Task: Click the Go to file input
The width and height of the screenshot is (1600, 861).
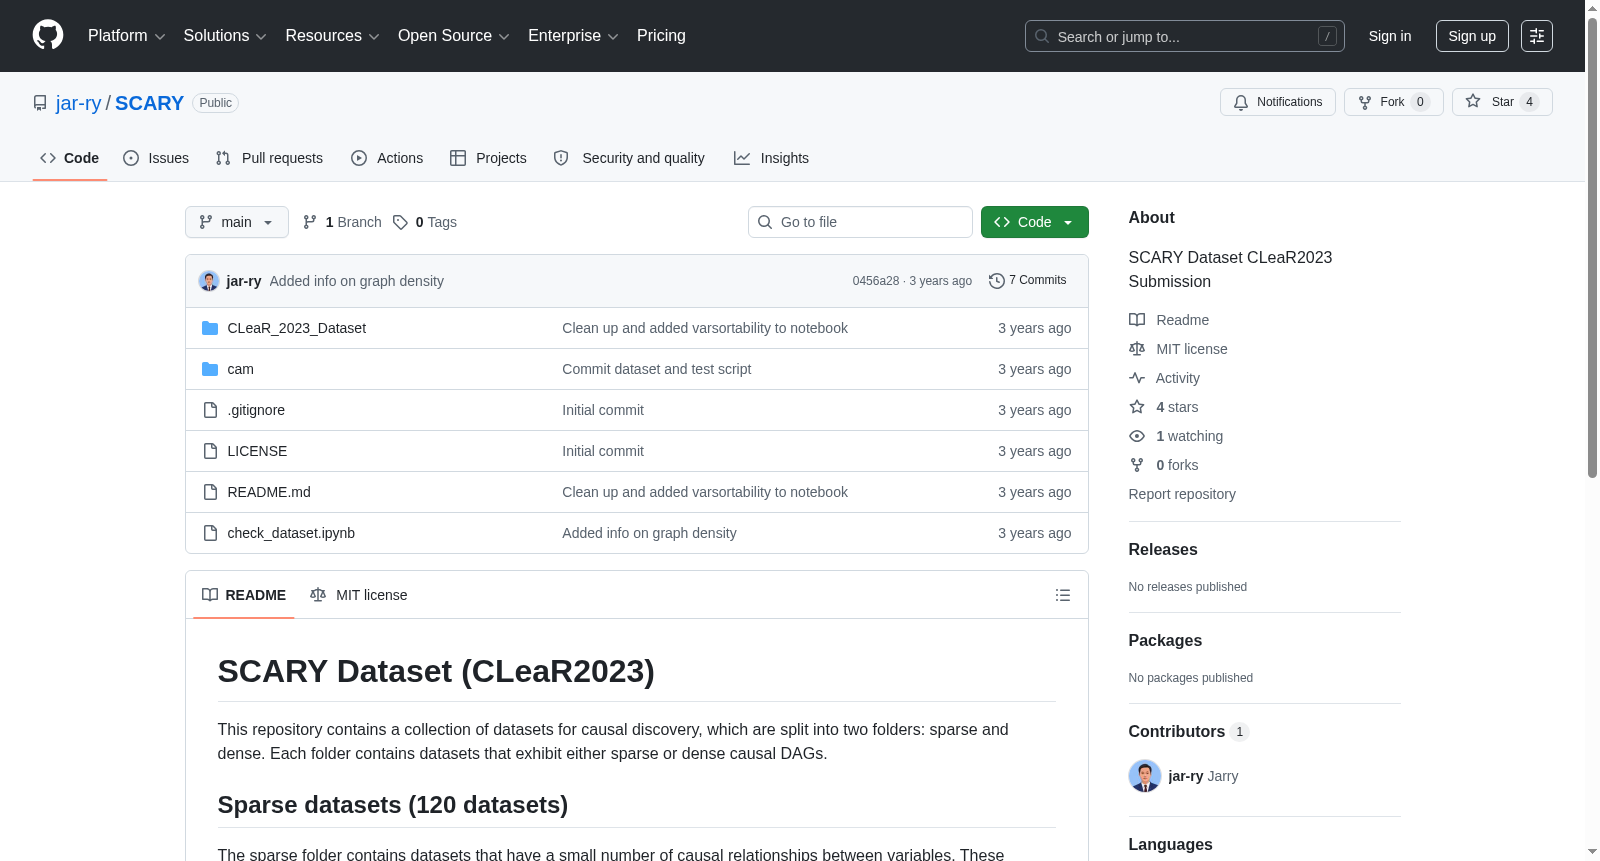Action: point(860,222)
